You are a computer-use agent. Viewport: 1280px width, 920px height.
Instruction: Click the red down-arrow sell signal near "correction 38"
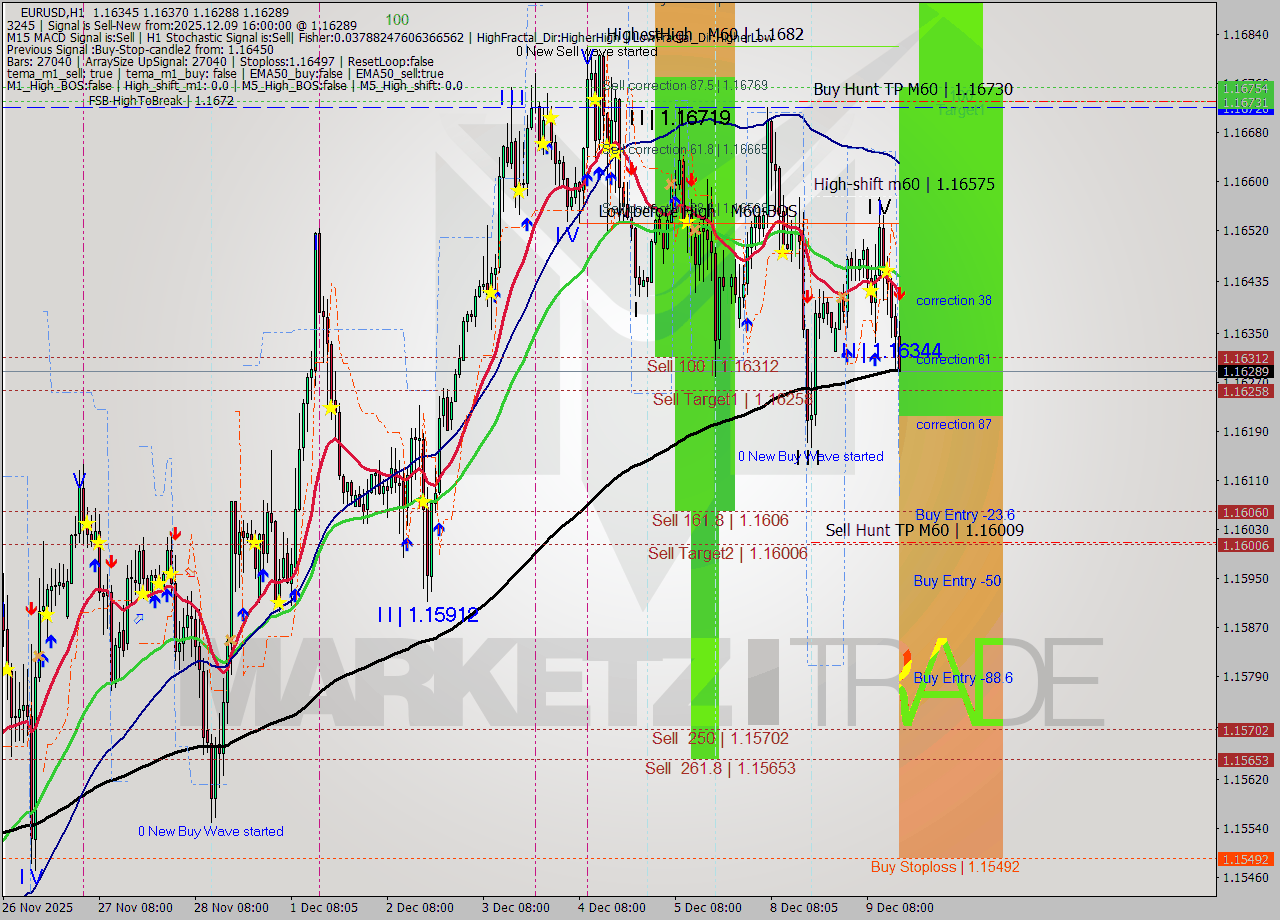pyautogui.click(x=900, y=293)
